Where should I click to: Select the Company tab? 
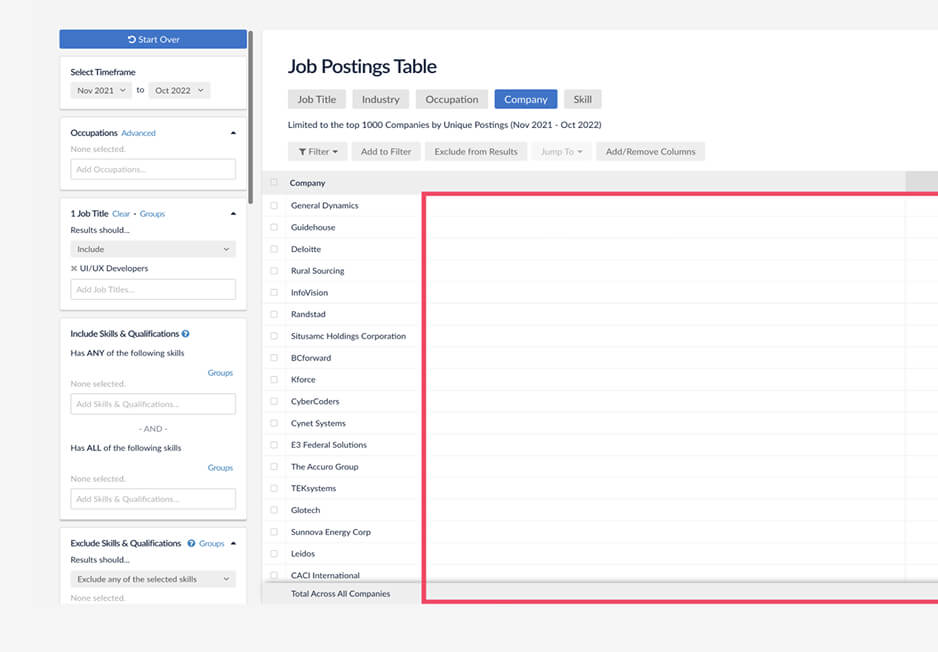[x=526, y=99]
